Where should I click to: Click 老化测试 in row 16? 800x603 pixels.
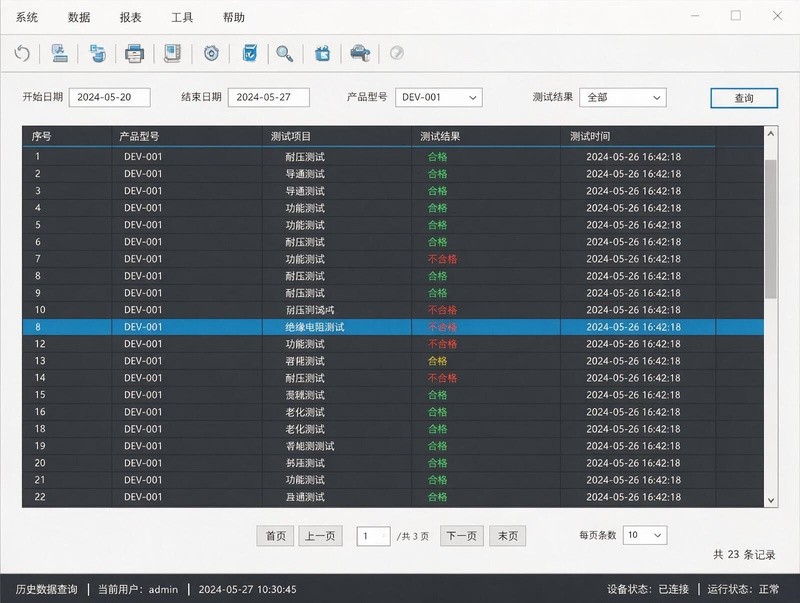[305, 412]
